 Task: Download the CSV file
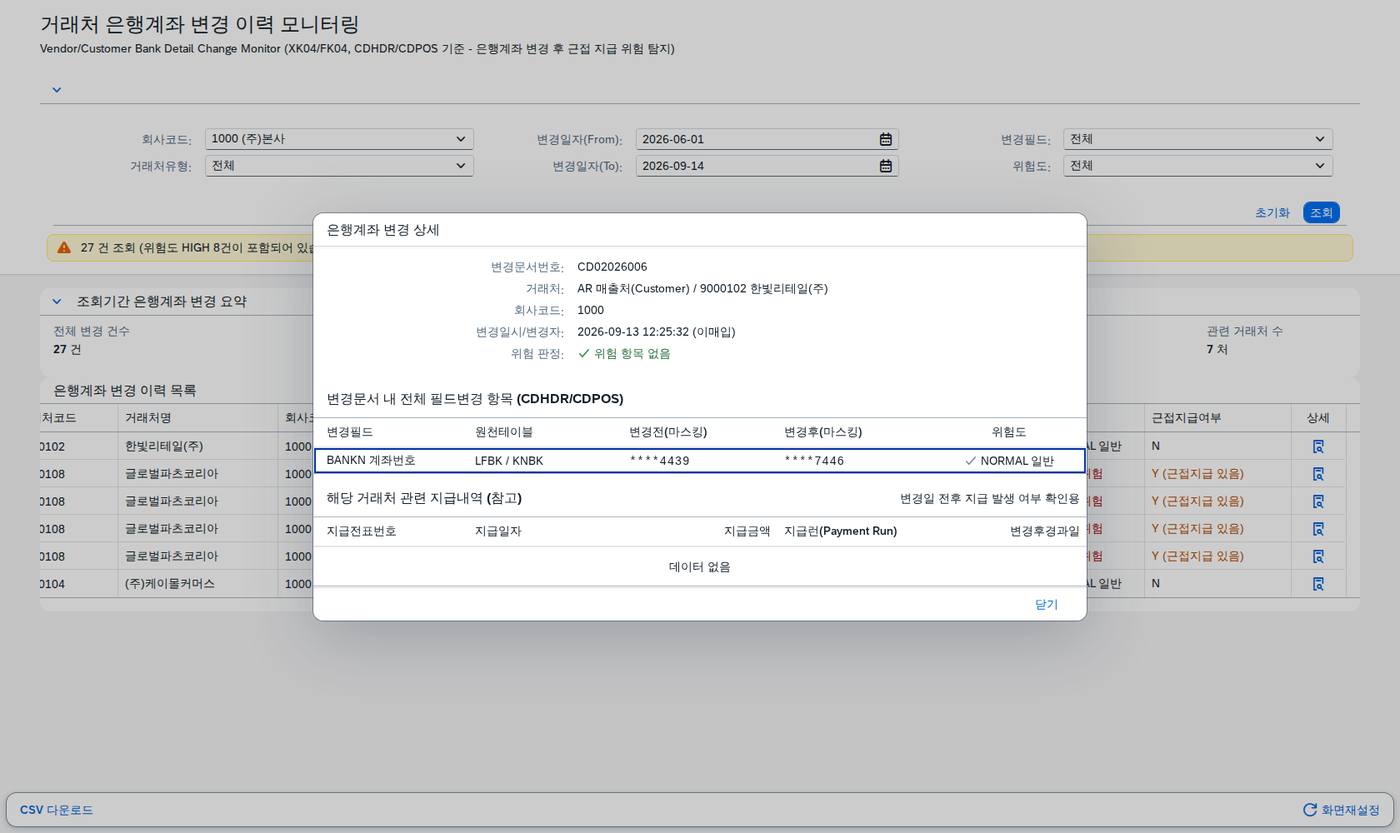point(57,810)
